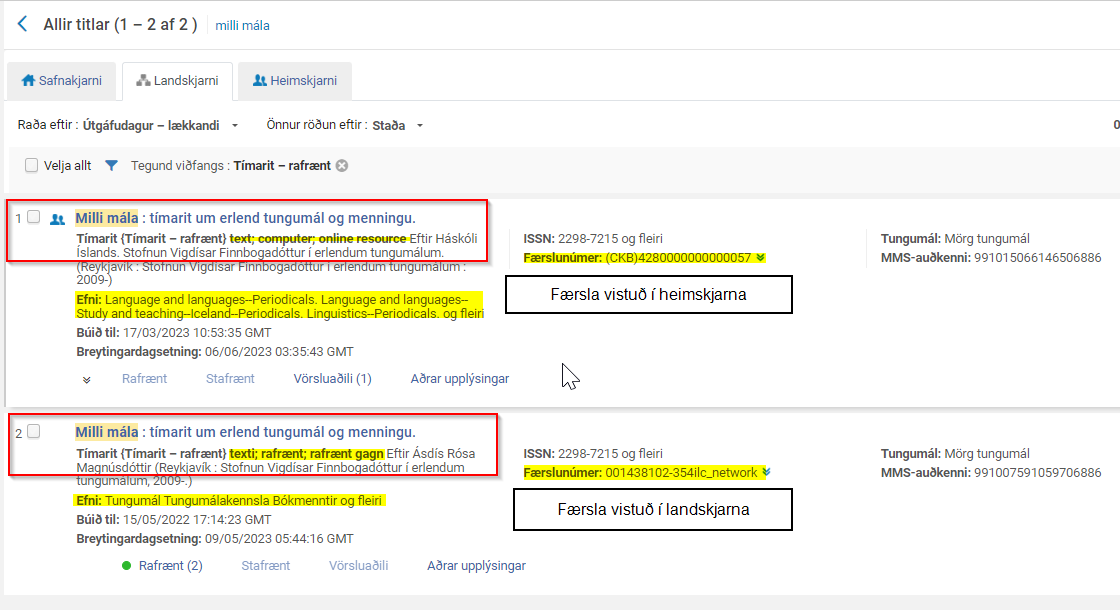This screenshot has width=1120, height=610.
Task: Click Efni Tungumál Tungumálakennsla text of record 2
Action: (x=229, y=501)
